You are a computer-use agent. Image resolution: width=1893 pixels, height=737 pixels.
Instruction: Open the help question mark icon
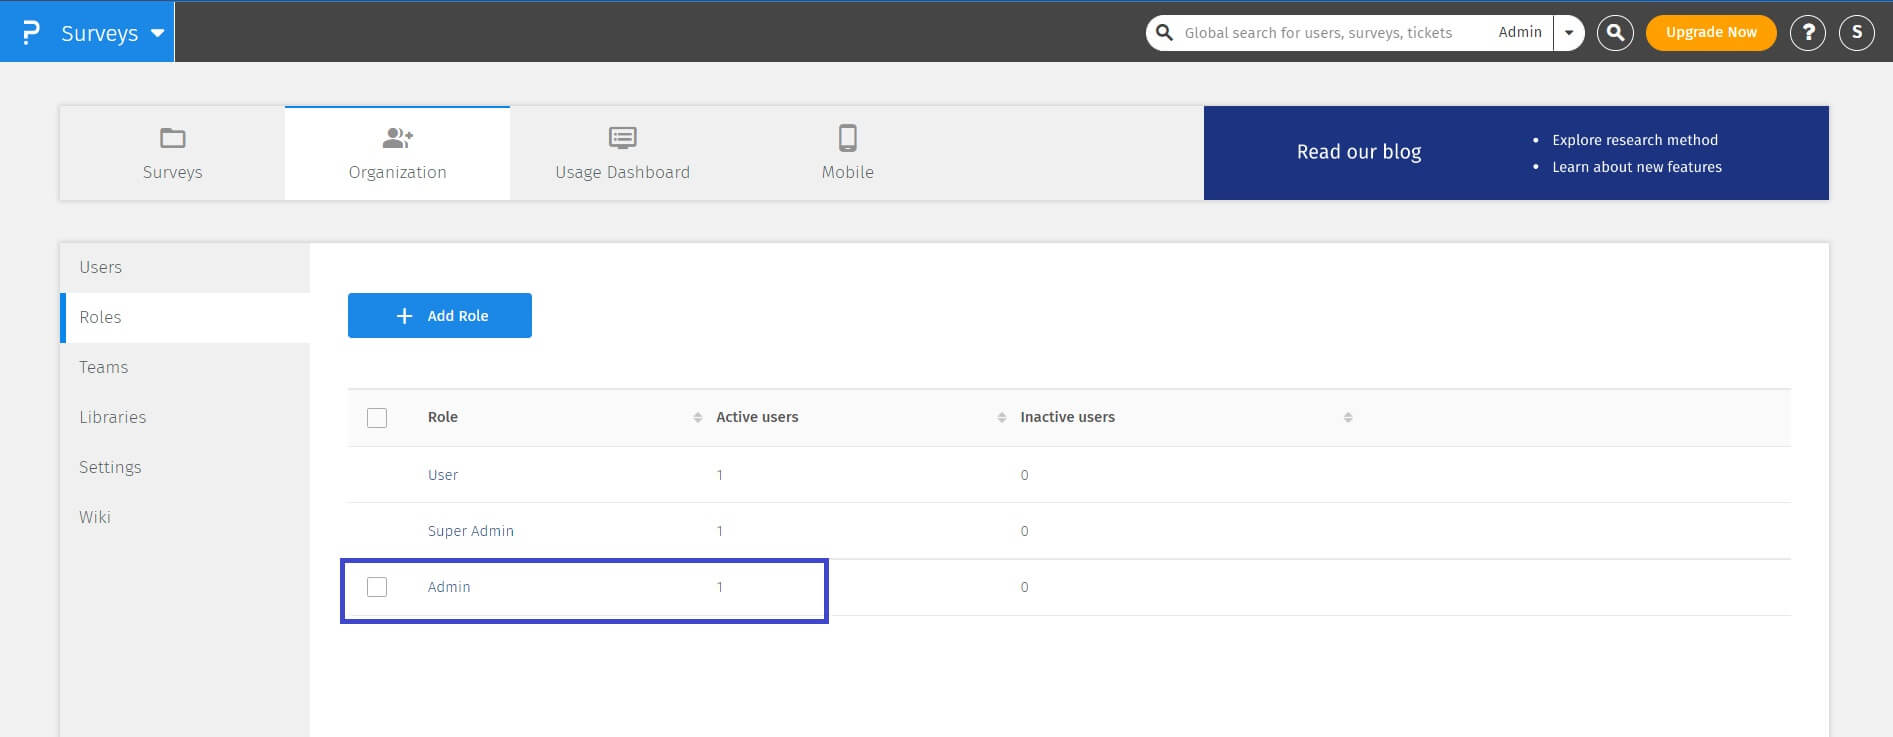point(1808,33)
